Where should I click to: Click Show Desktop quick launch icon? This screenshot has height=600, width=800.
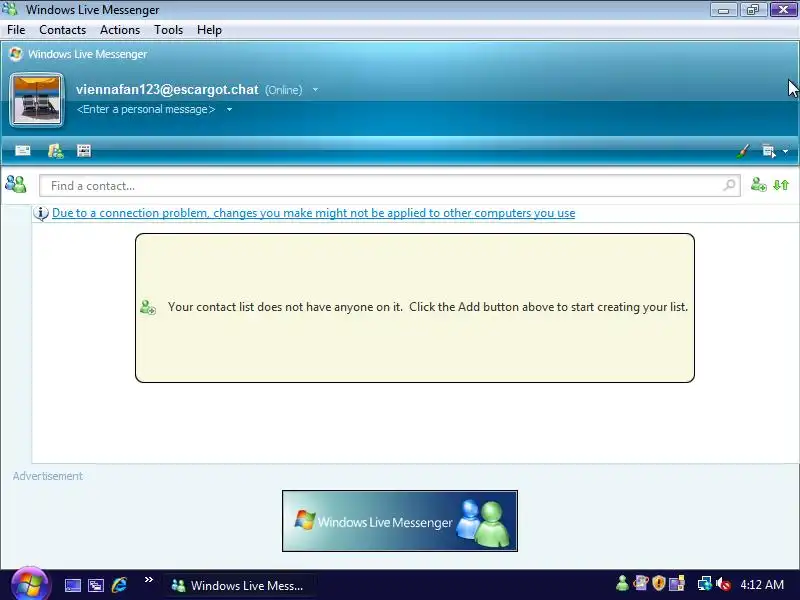(72, 585)
